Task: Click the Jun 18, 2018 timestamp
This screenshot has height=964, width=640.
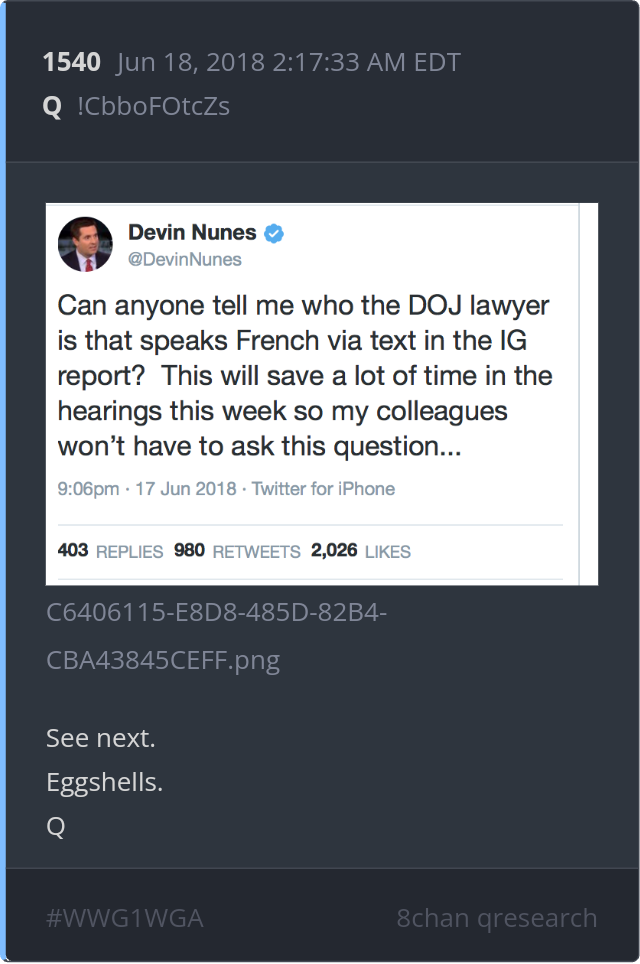Action: (288, 62)
